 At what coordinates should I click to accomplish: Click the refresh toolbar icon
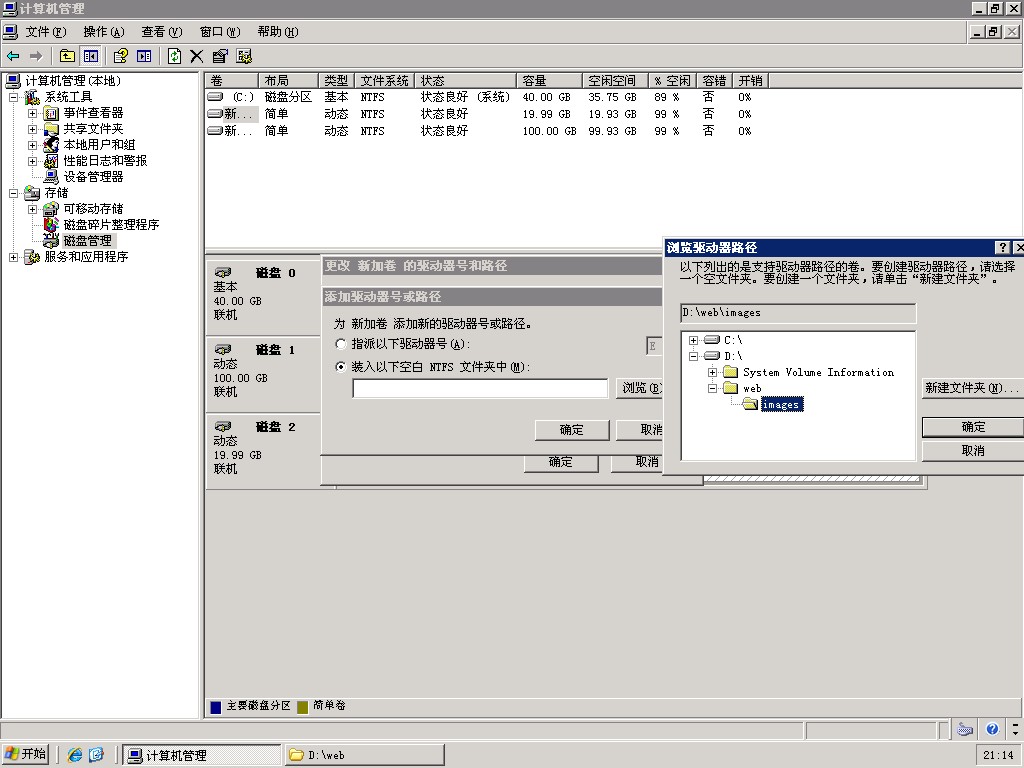[175, 56]
